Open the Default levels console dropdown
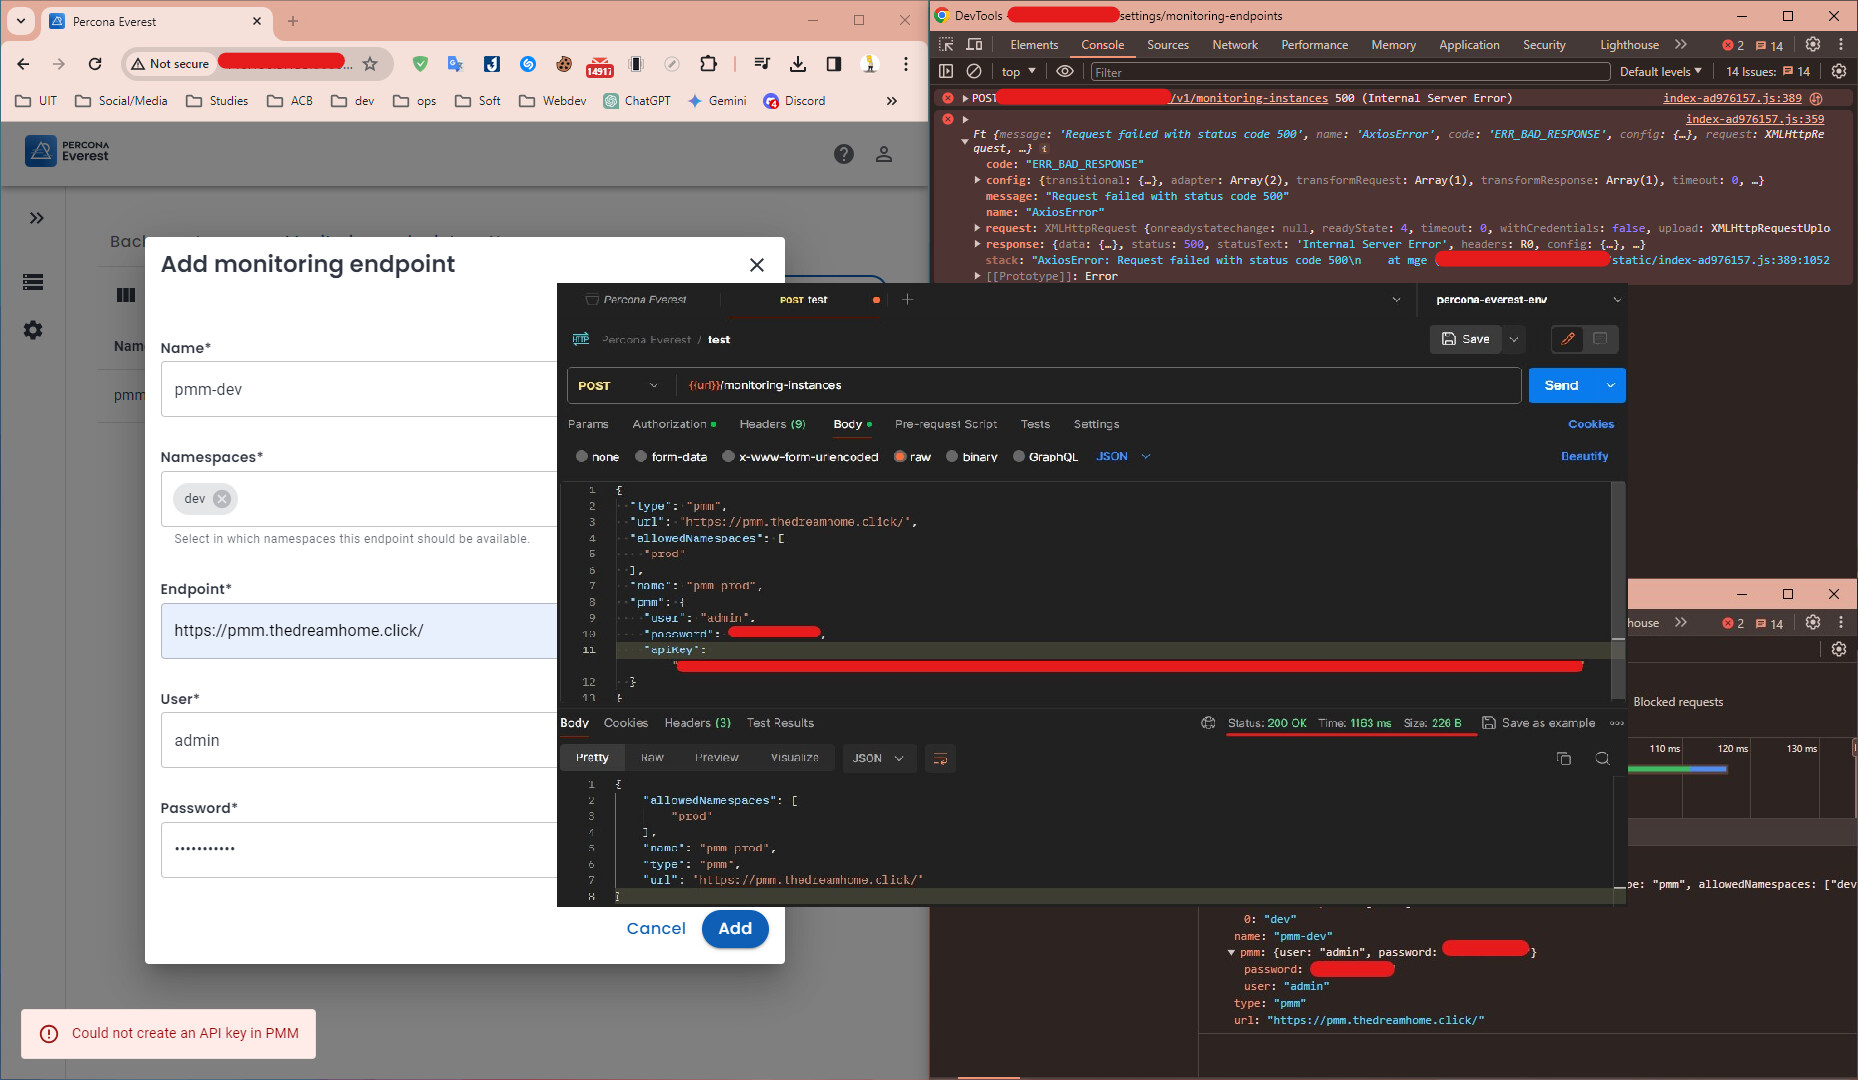This screenshot has height=1080, width=1858. tap(1660, 71)
